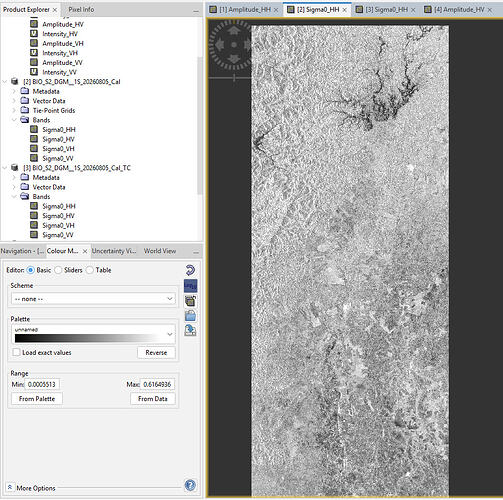Image resolution: width=503 pixels, height=500 pixels.
Task: Click the product [3] Cal_TC database icon
Action: pyautogui.click(x=14, y=167)
